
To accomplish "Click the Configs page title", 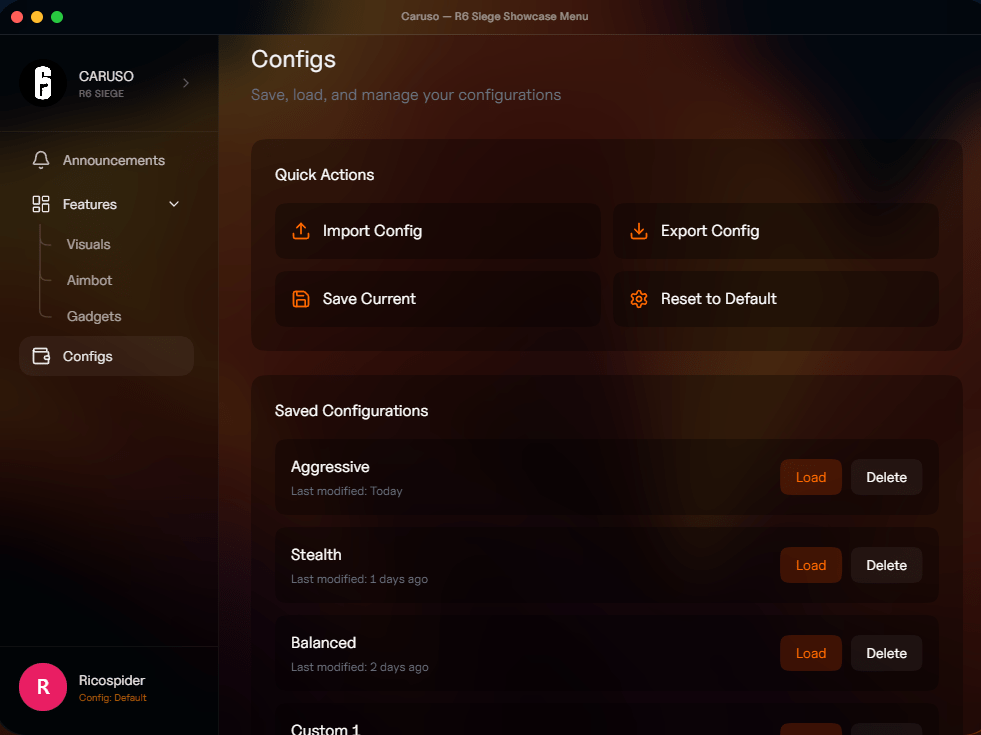I will (x=293, y=59).
